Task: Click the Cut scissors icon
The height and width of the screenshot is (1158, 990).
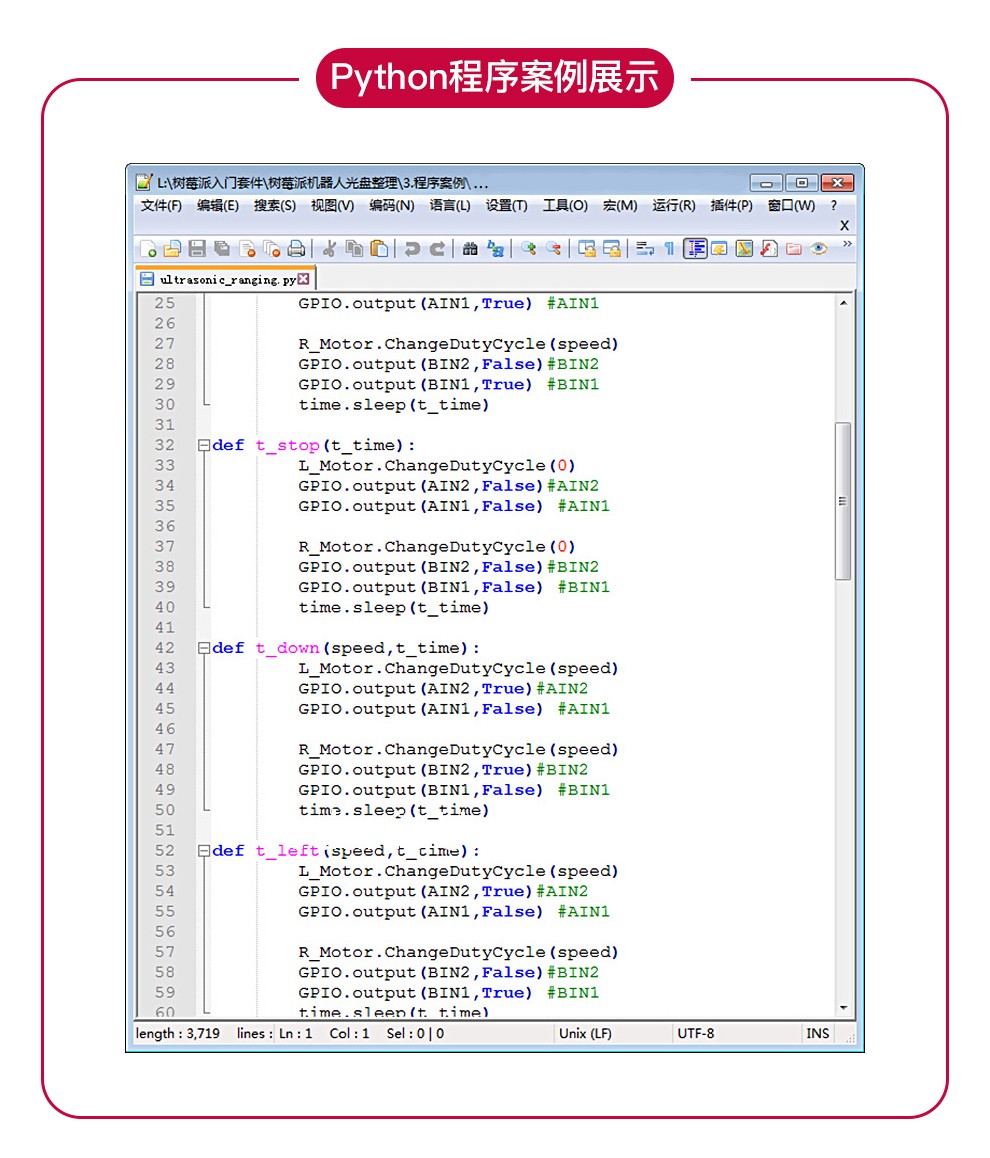Action: (x=329, y=249)
